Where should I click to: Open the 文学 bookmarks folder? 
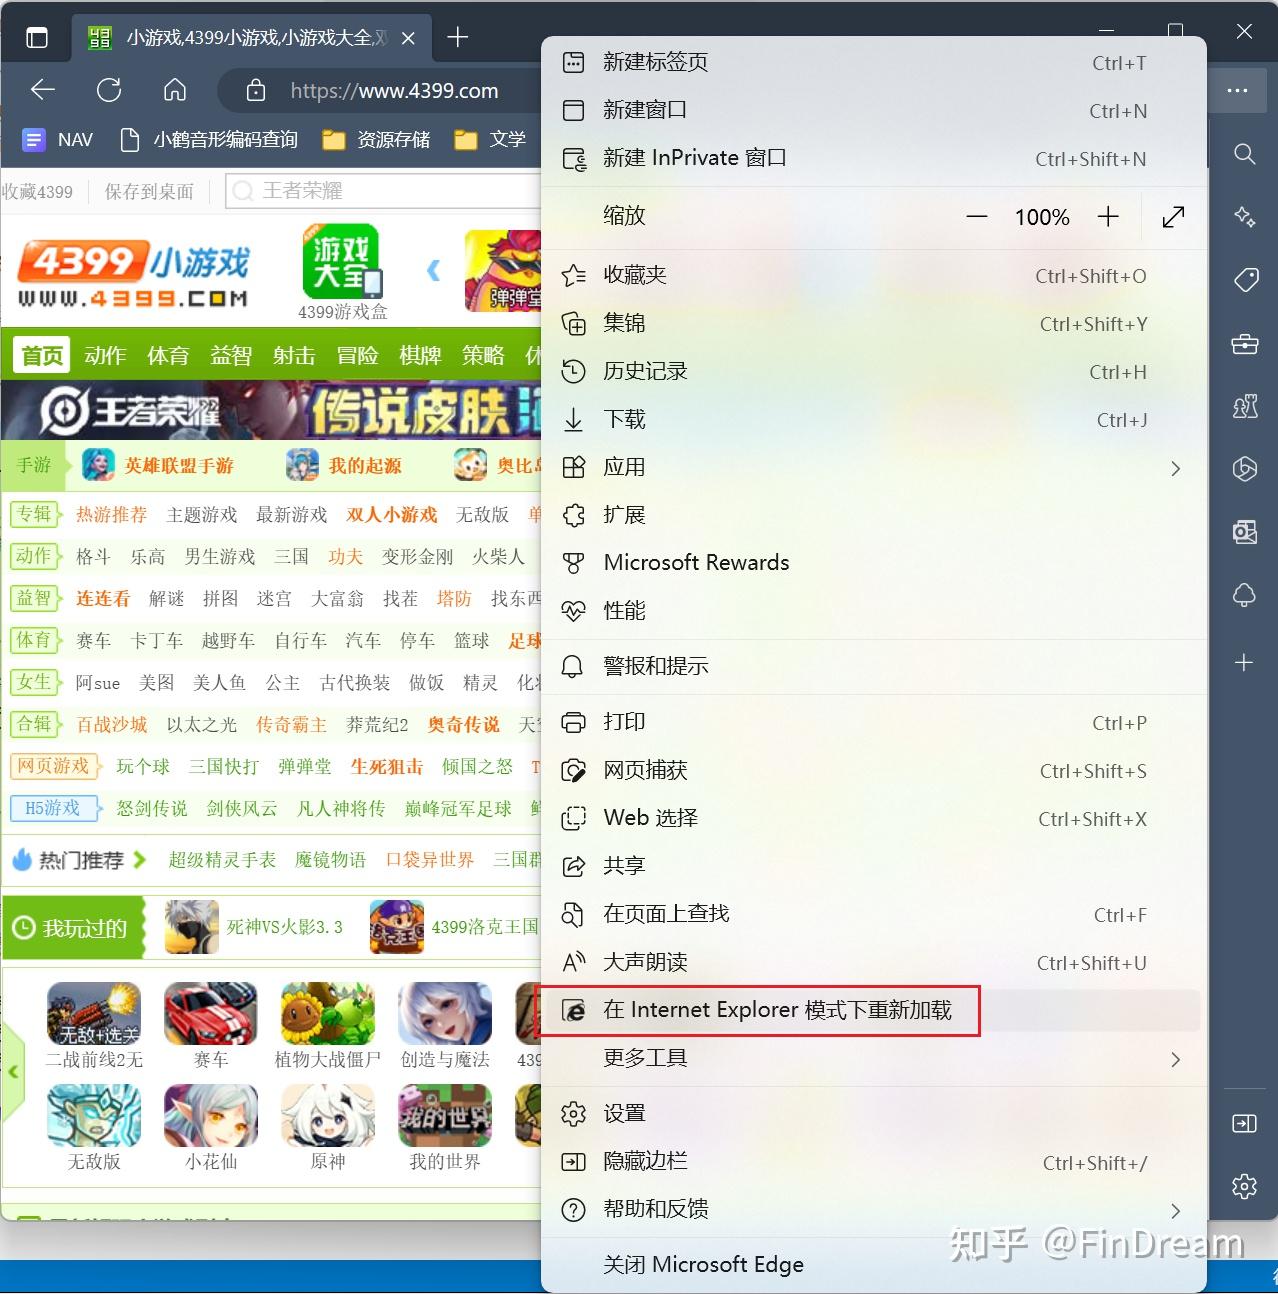pyautogui.click(x=490, y=140)
